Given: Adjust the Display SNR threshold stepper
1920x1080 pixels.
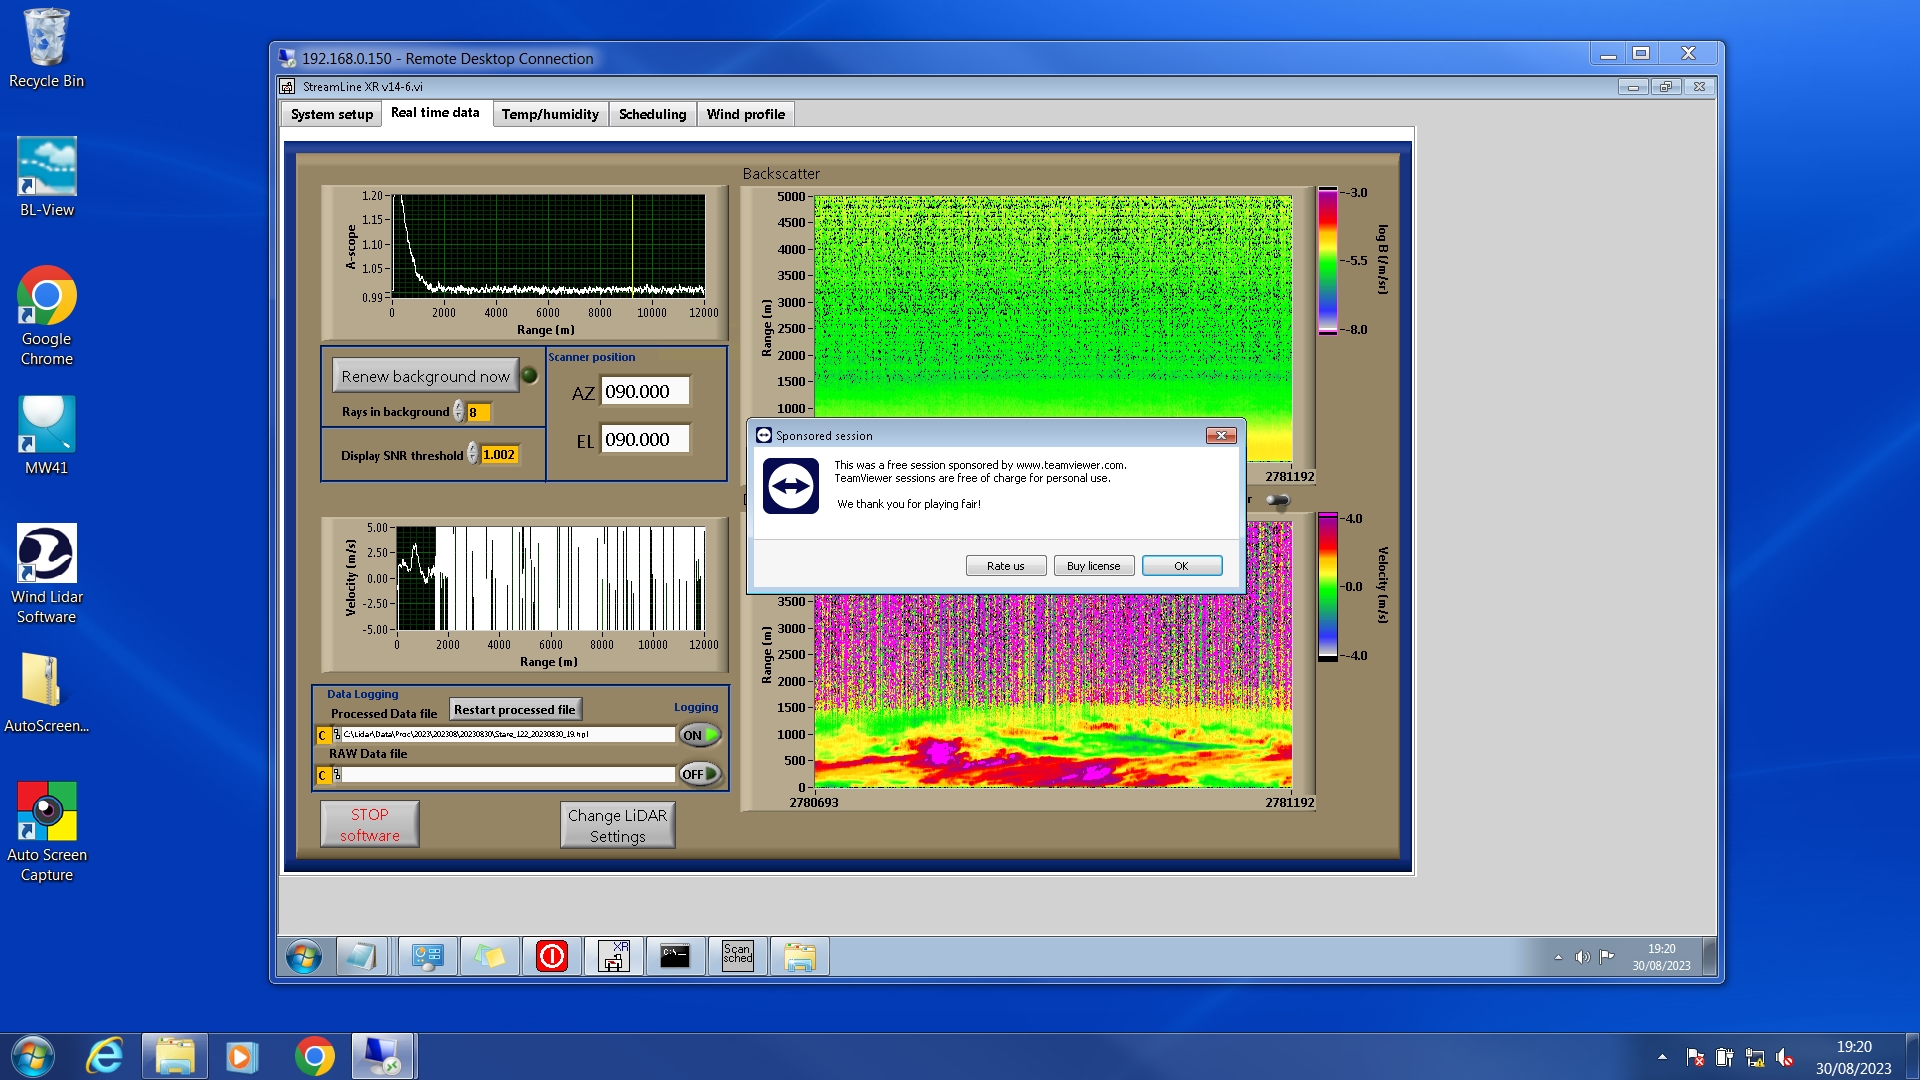Looking at the screenshot, I should 473,454.
